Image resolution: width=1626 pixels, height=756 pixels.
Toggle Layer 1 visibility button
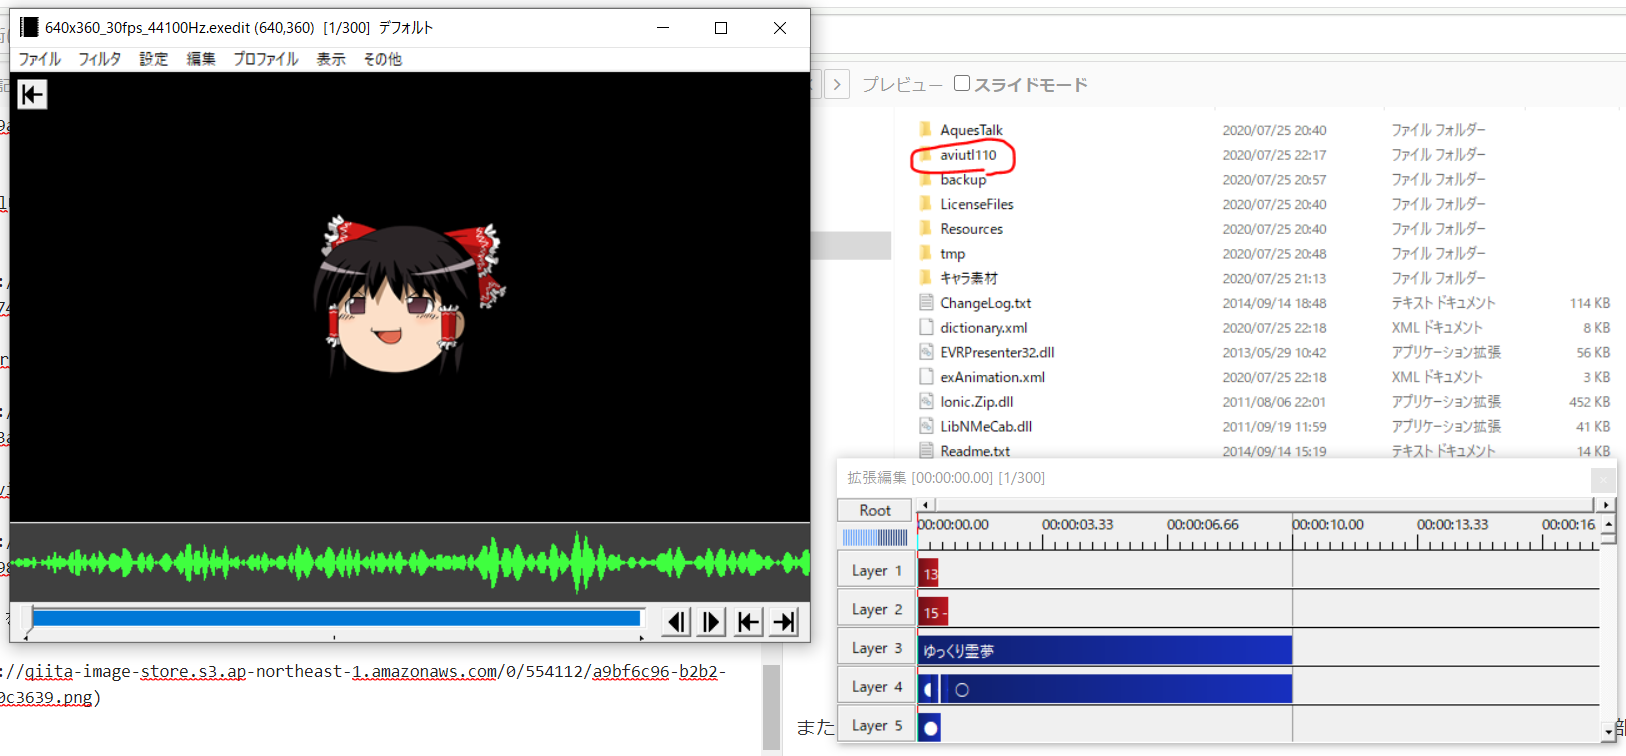click(x=875, y=570)
